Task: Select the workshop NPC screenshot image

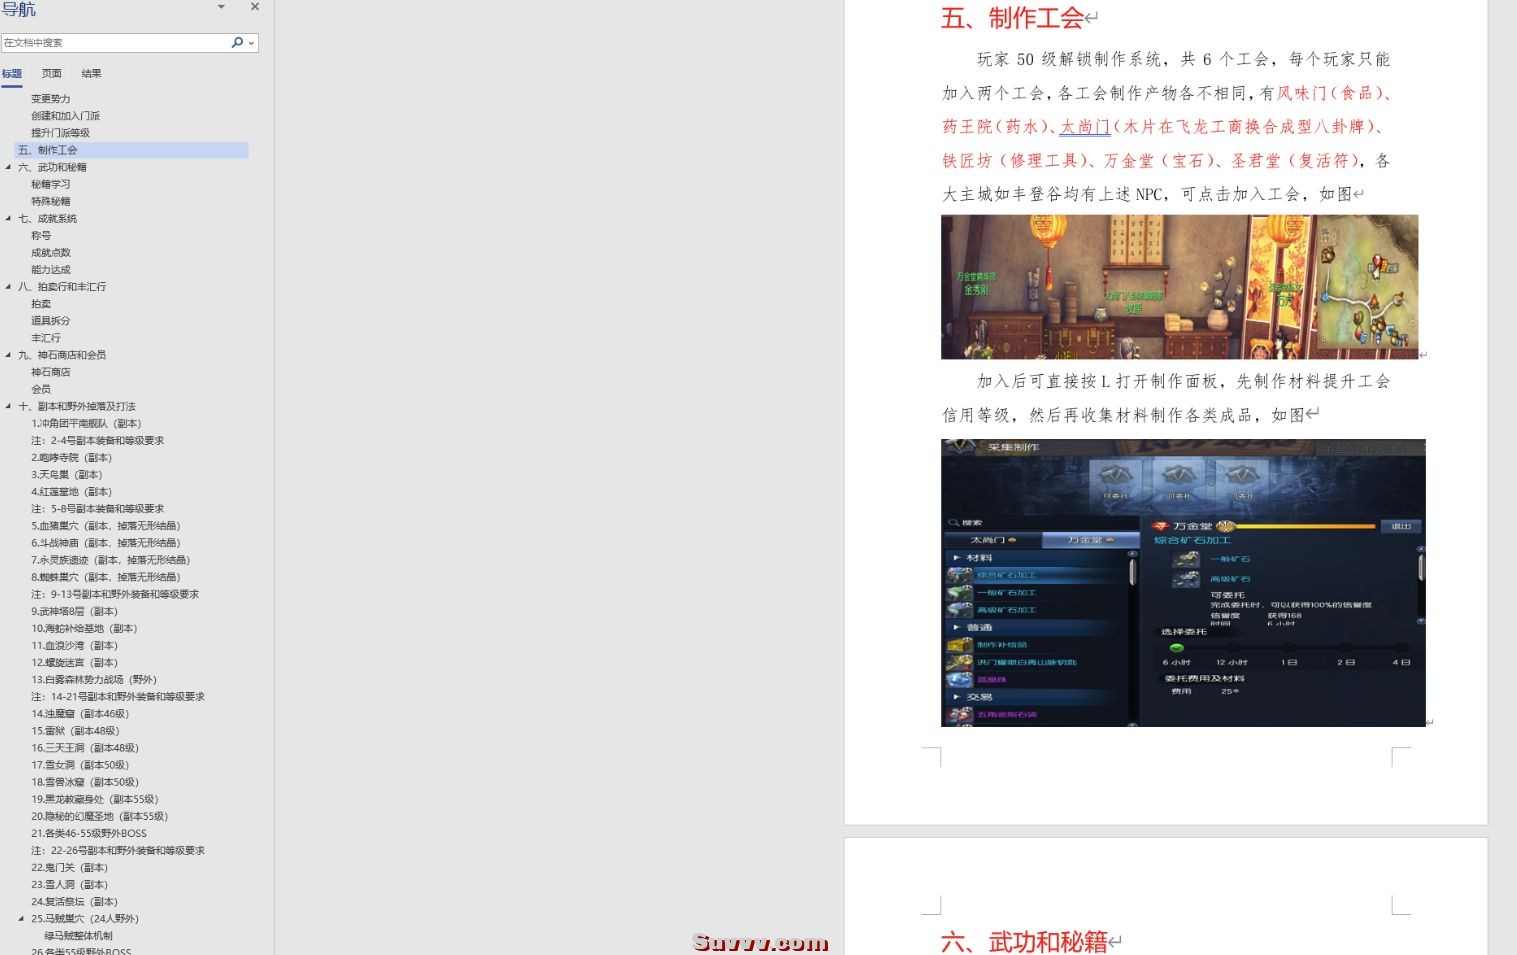Action: coord(1179,287)
